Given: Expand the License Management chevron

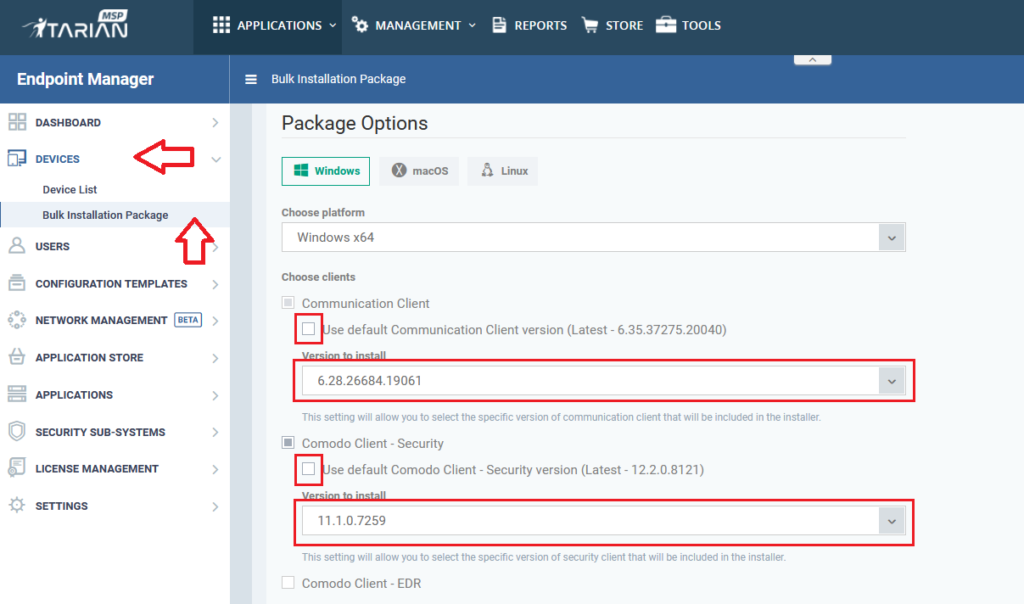Looking at the screenshot, I should point(216,469).
